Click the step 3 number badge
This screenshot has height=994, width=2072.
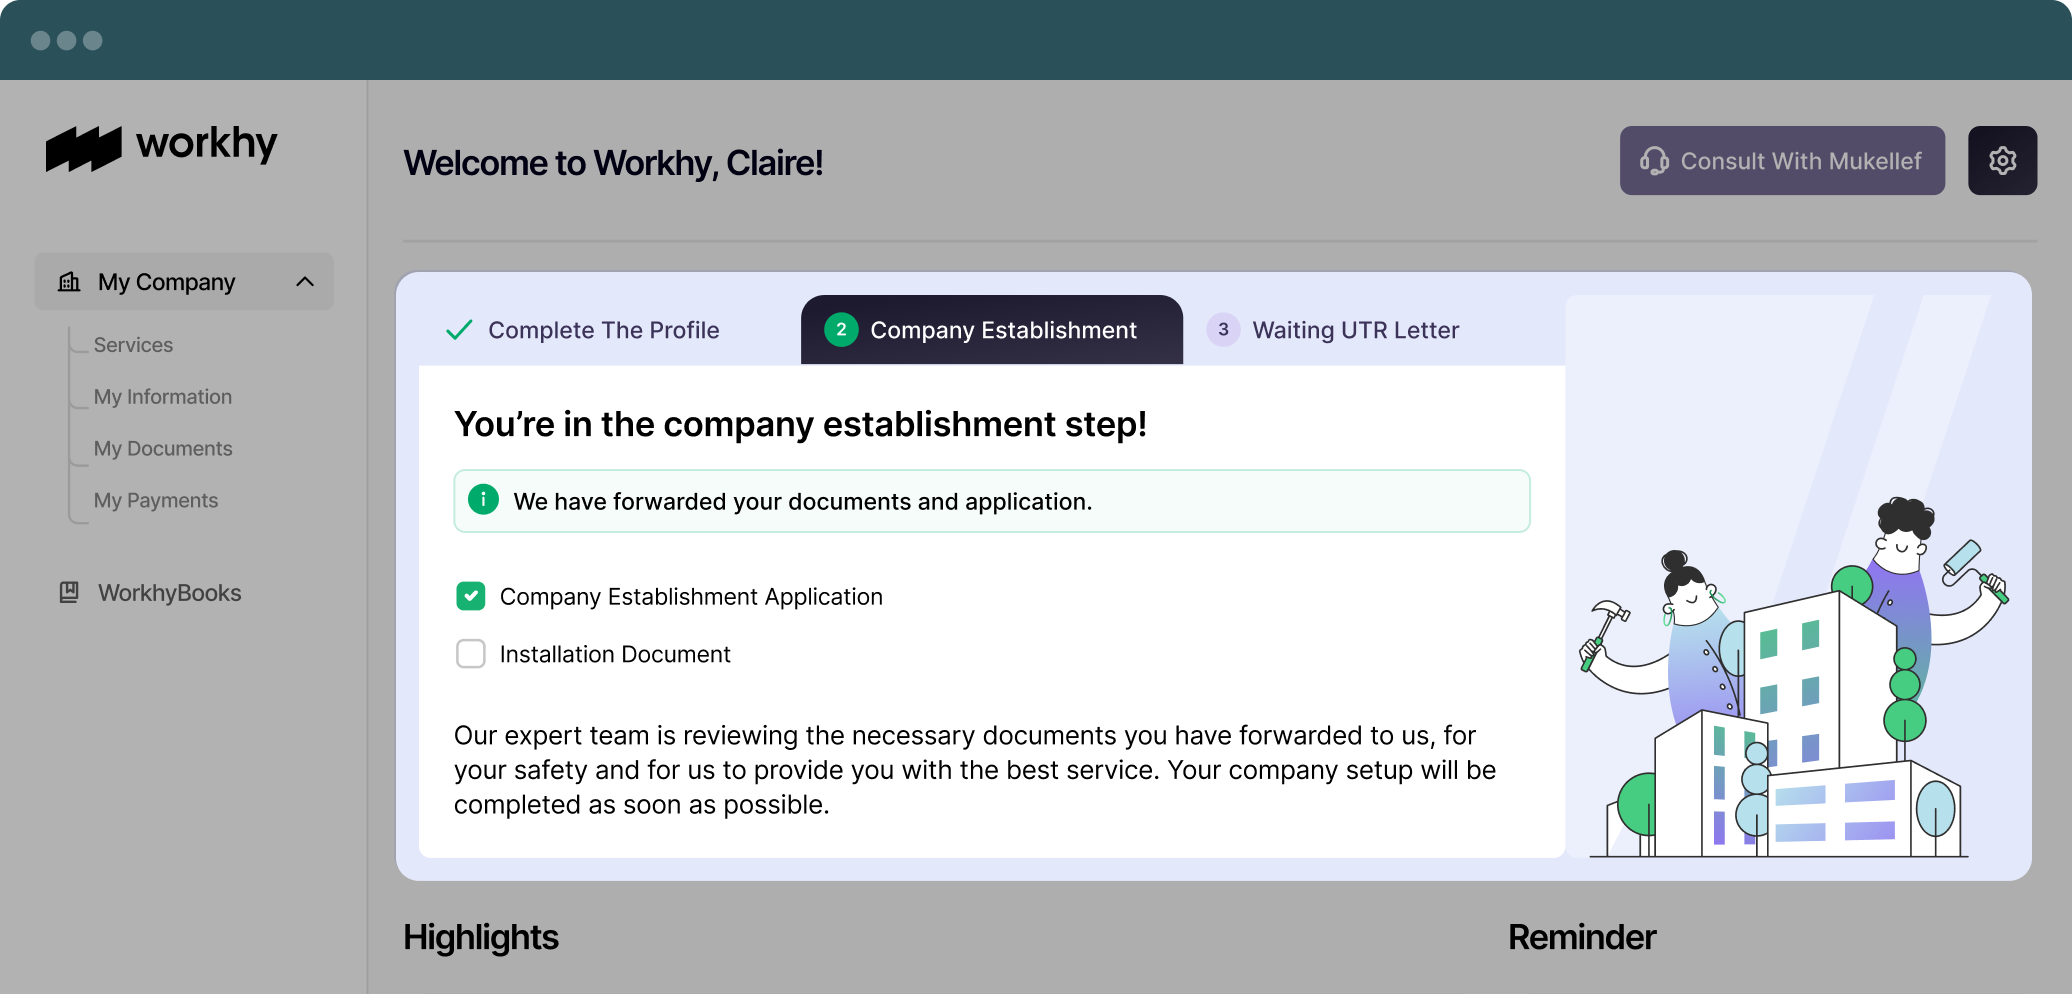tap(1223, 330)
